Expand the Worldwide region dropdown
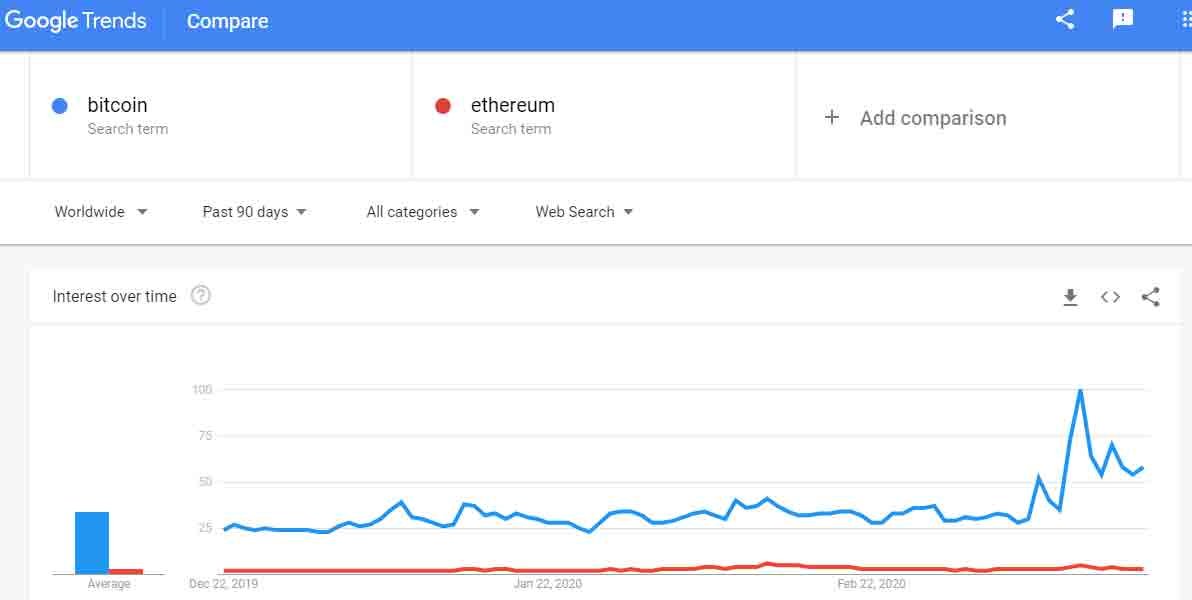This screenshot has width=1192, height=600. (x=101, y=212)
